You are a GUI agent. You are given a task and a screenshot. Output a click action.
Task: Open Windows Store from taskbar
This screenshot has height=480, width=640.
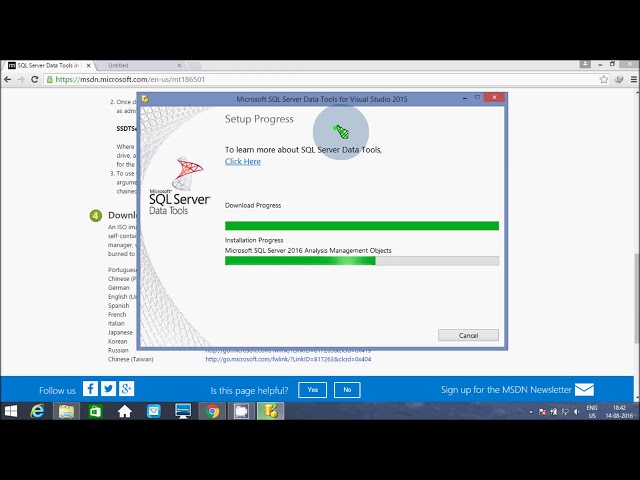pyautogui.click(x=95, y=411)
